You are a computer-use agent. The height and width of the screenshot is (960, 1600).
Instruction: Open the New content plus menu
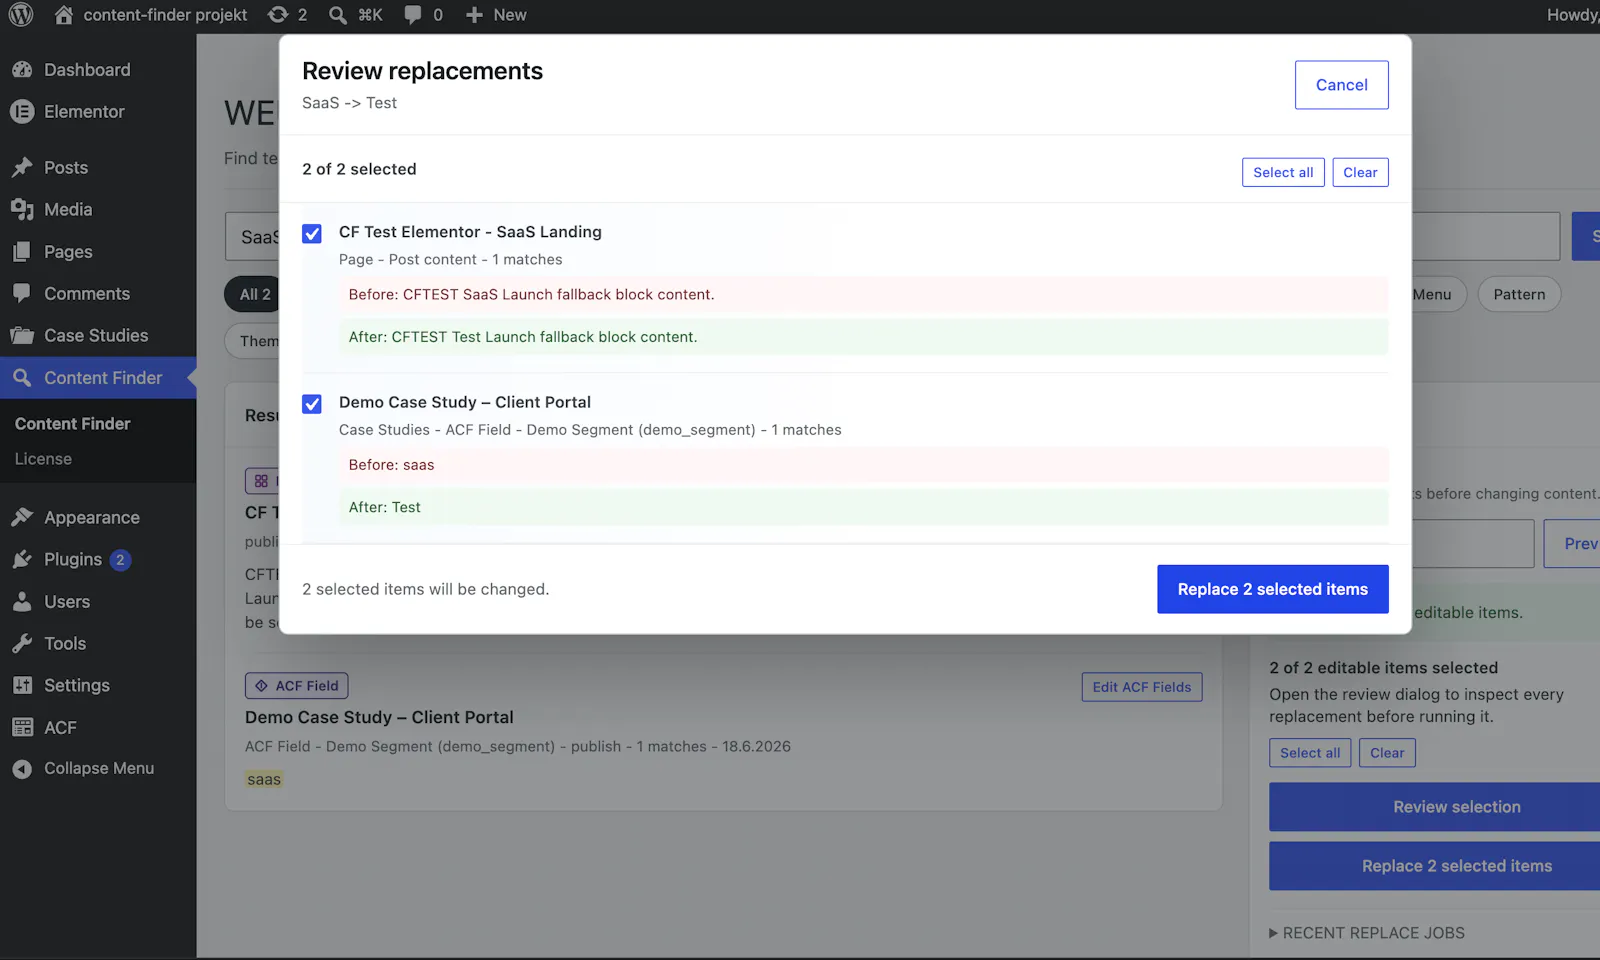(497, 14)
